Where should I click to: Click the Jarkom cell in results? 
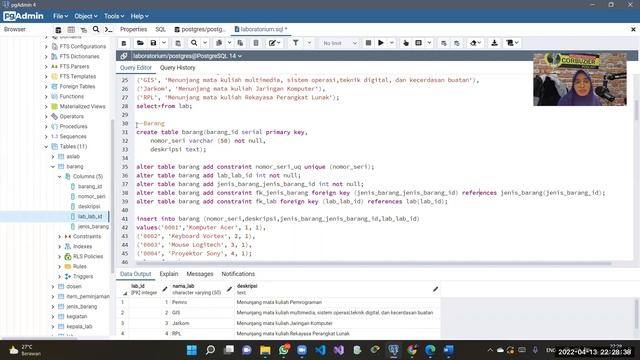(202, 323)
